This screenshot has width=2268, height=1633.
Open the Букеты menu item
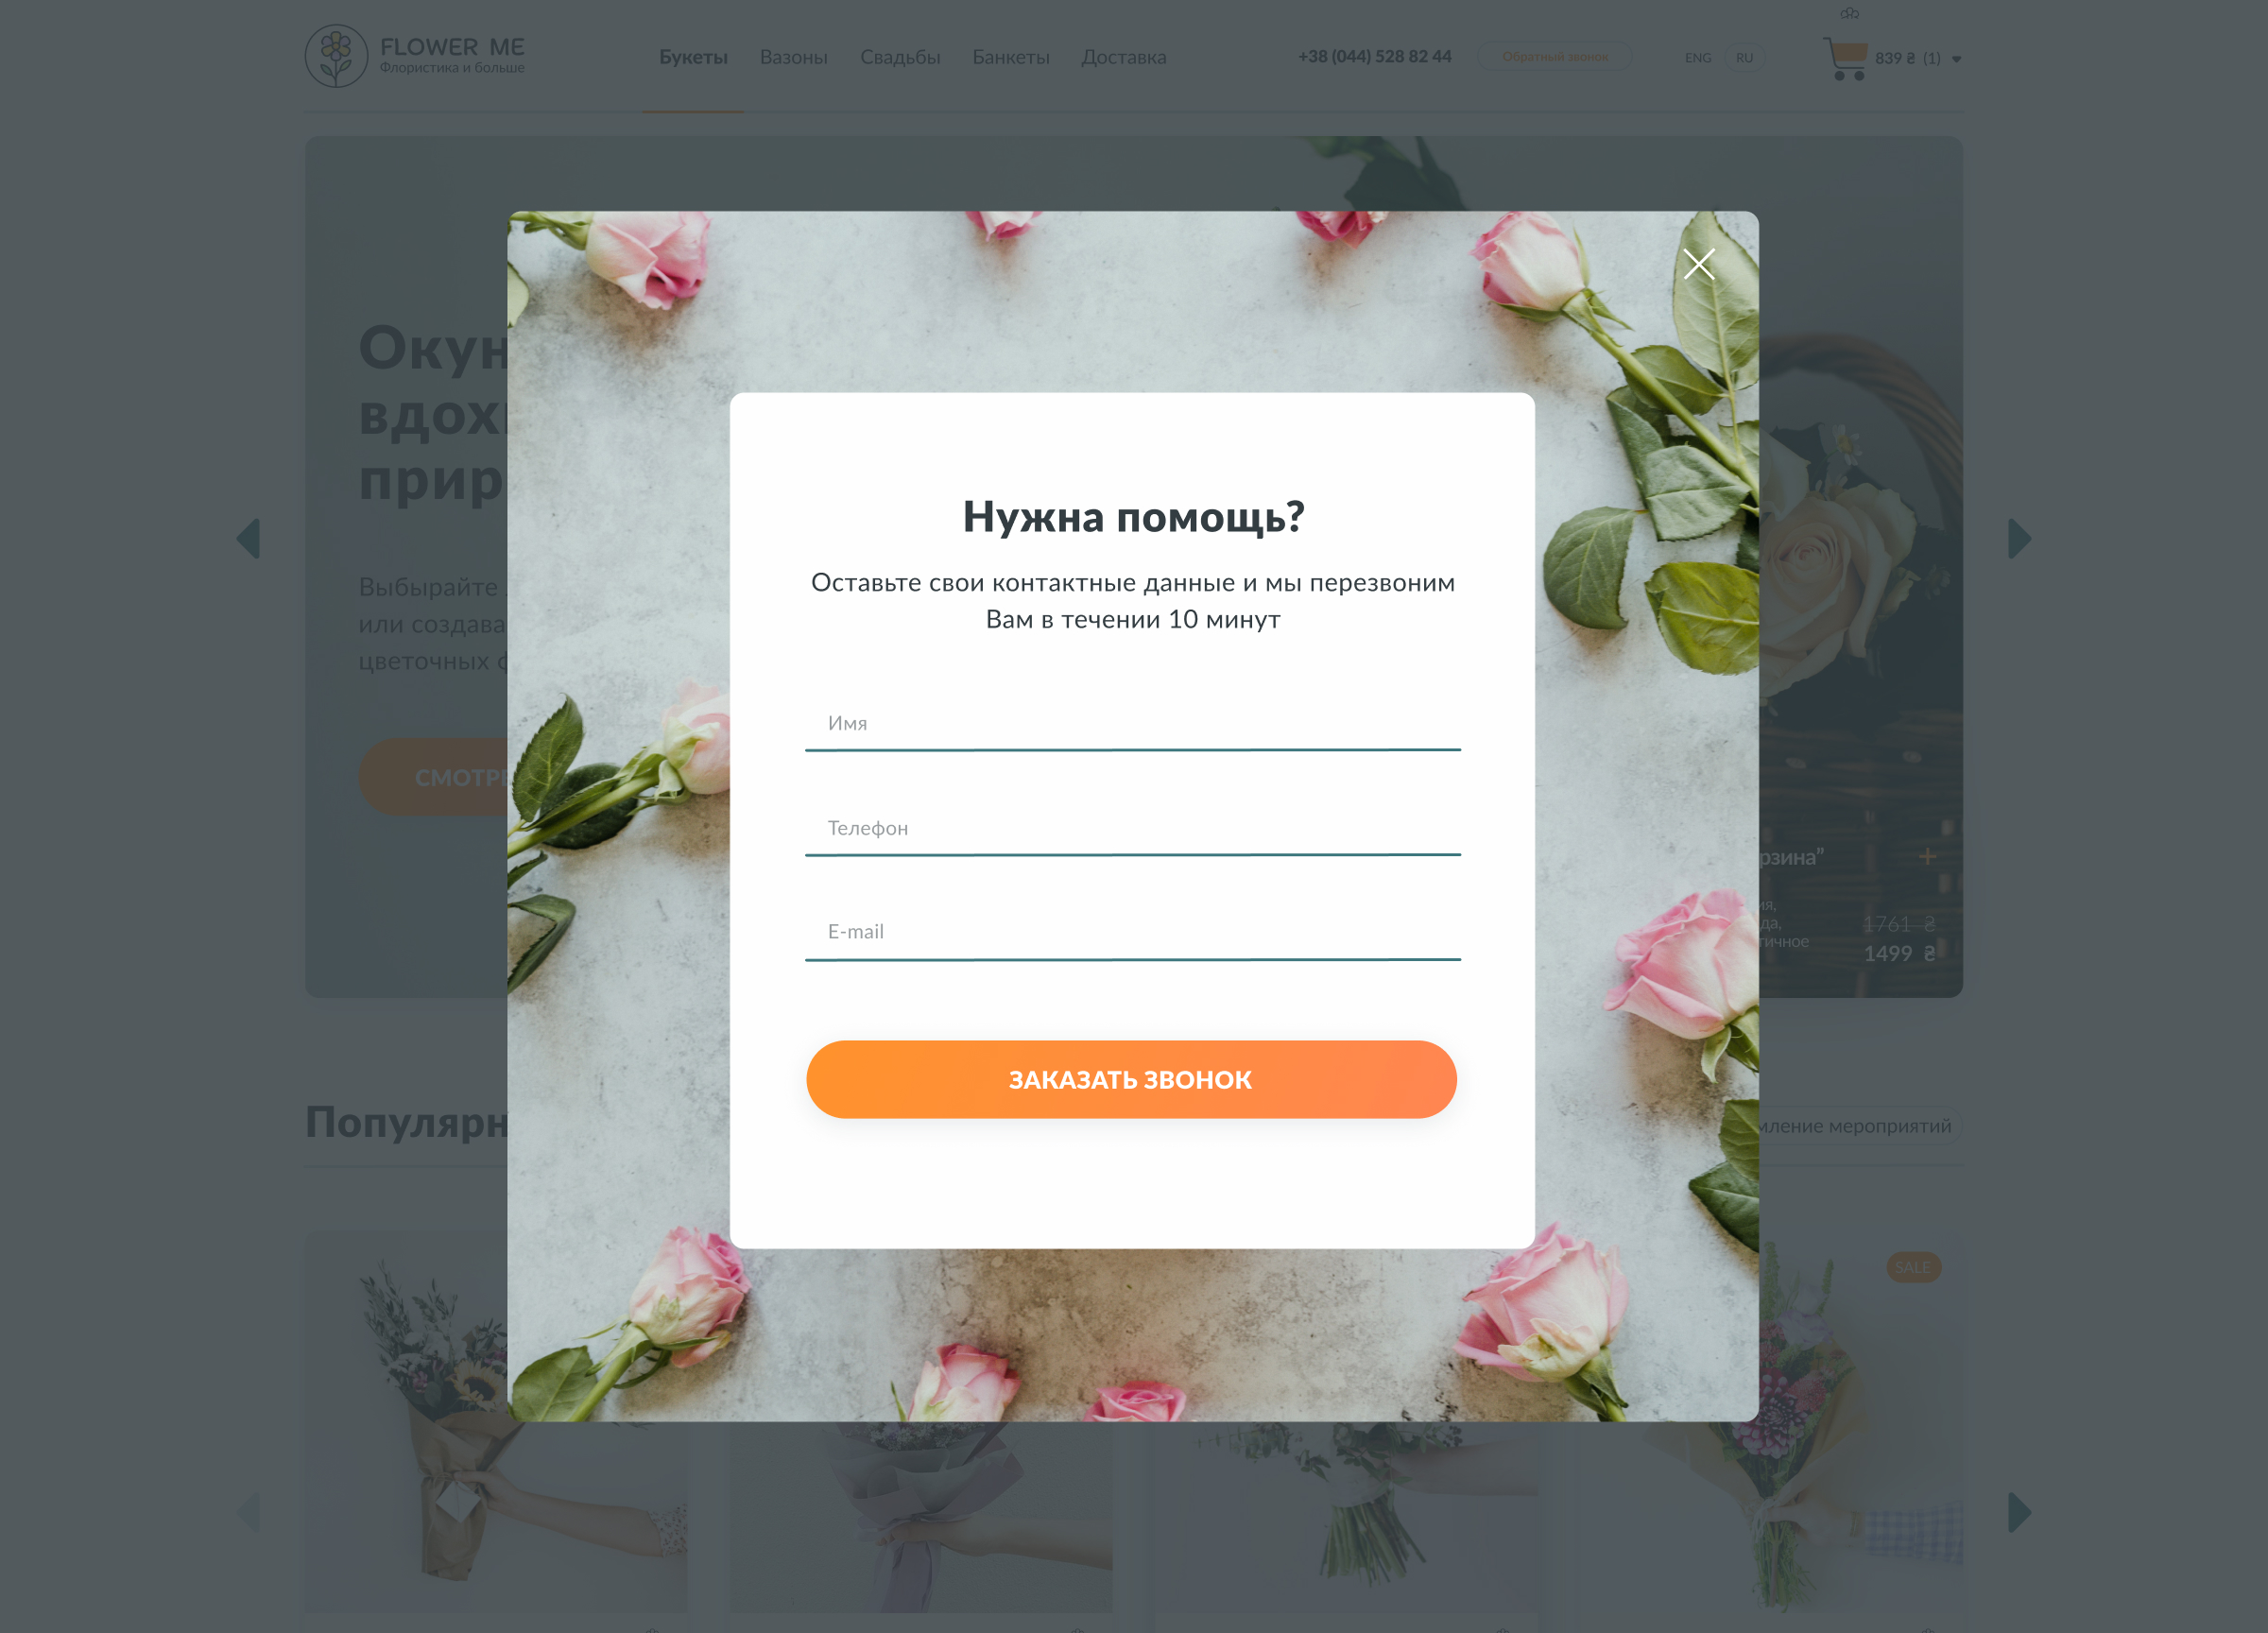click(693, 57)
